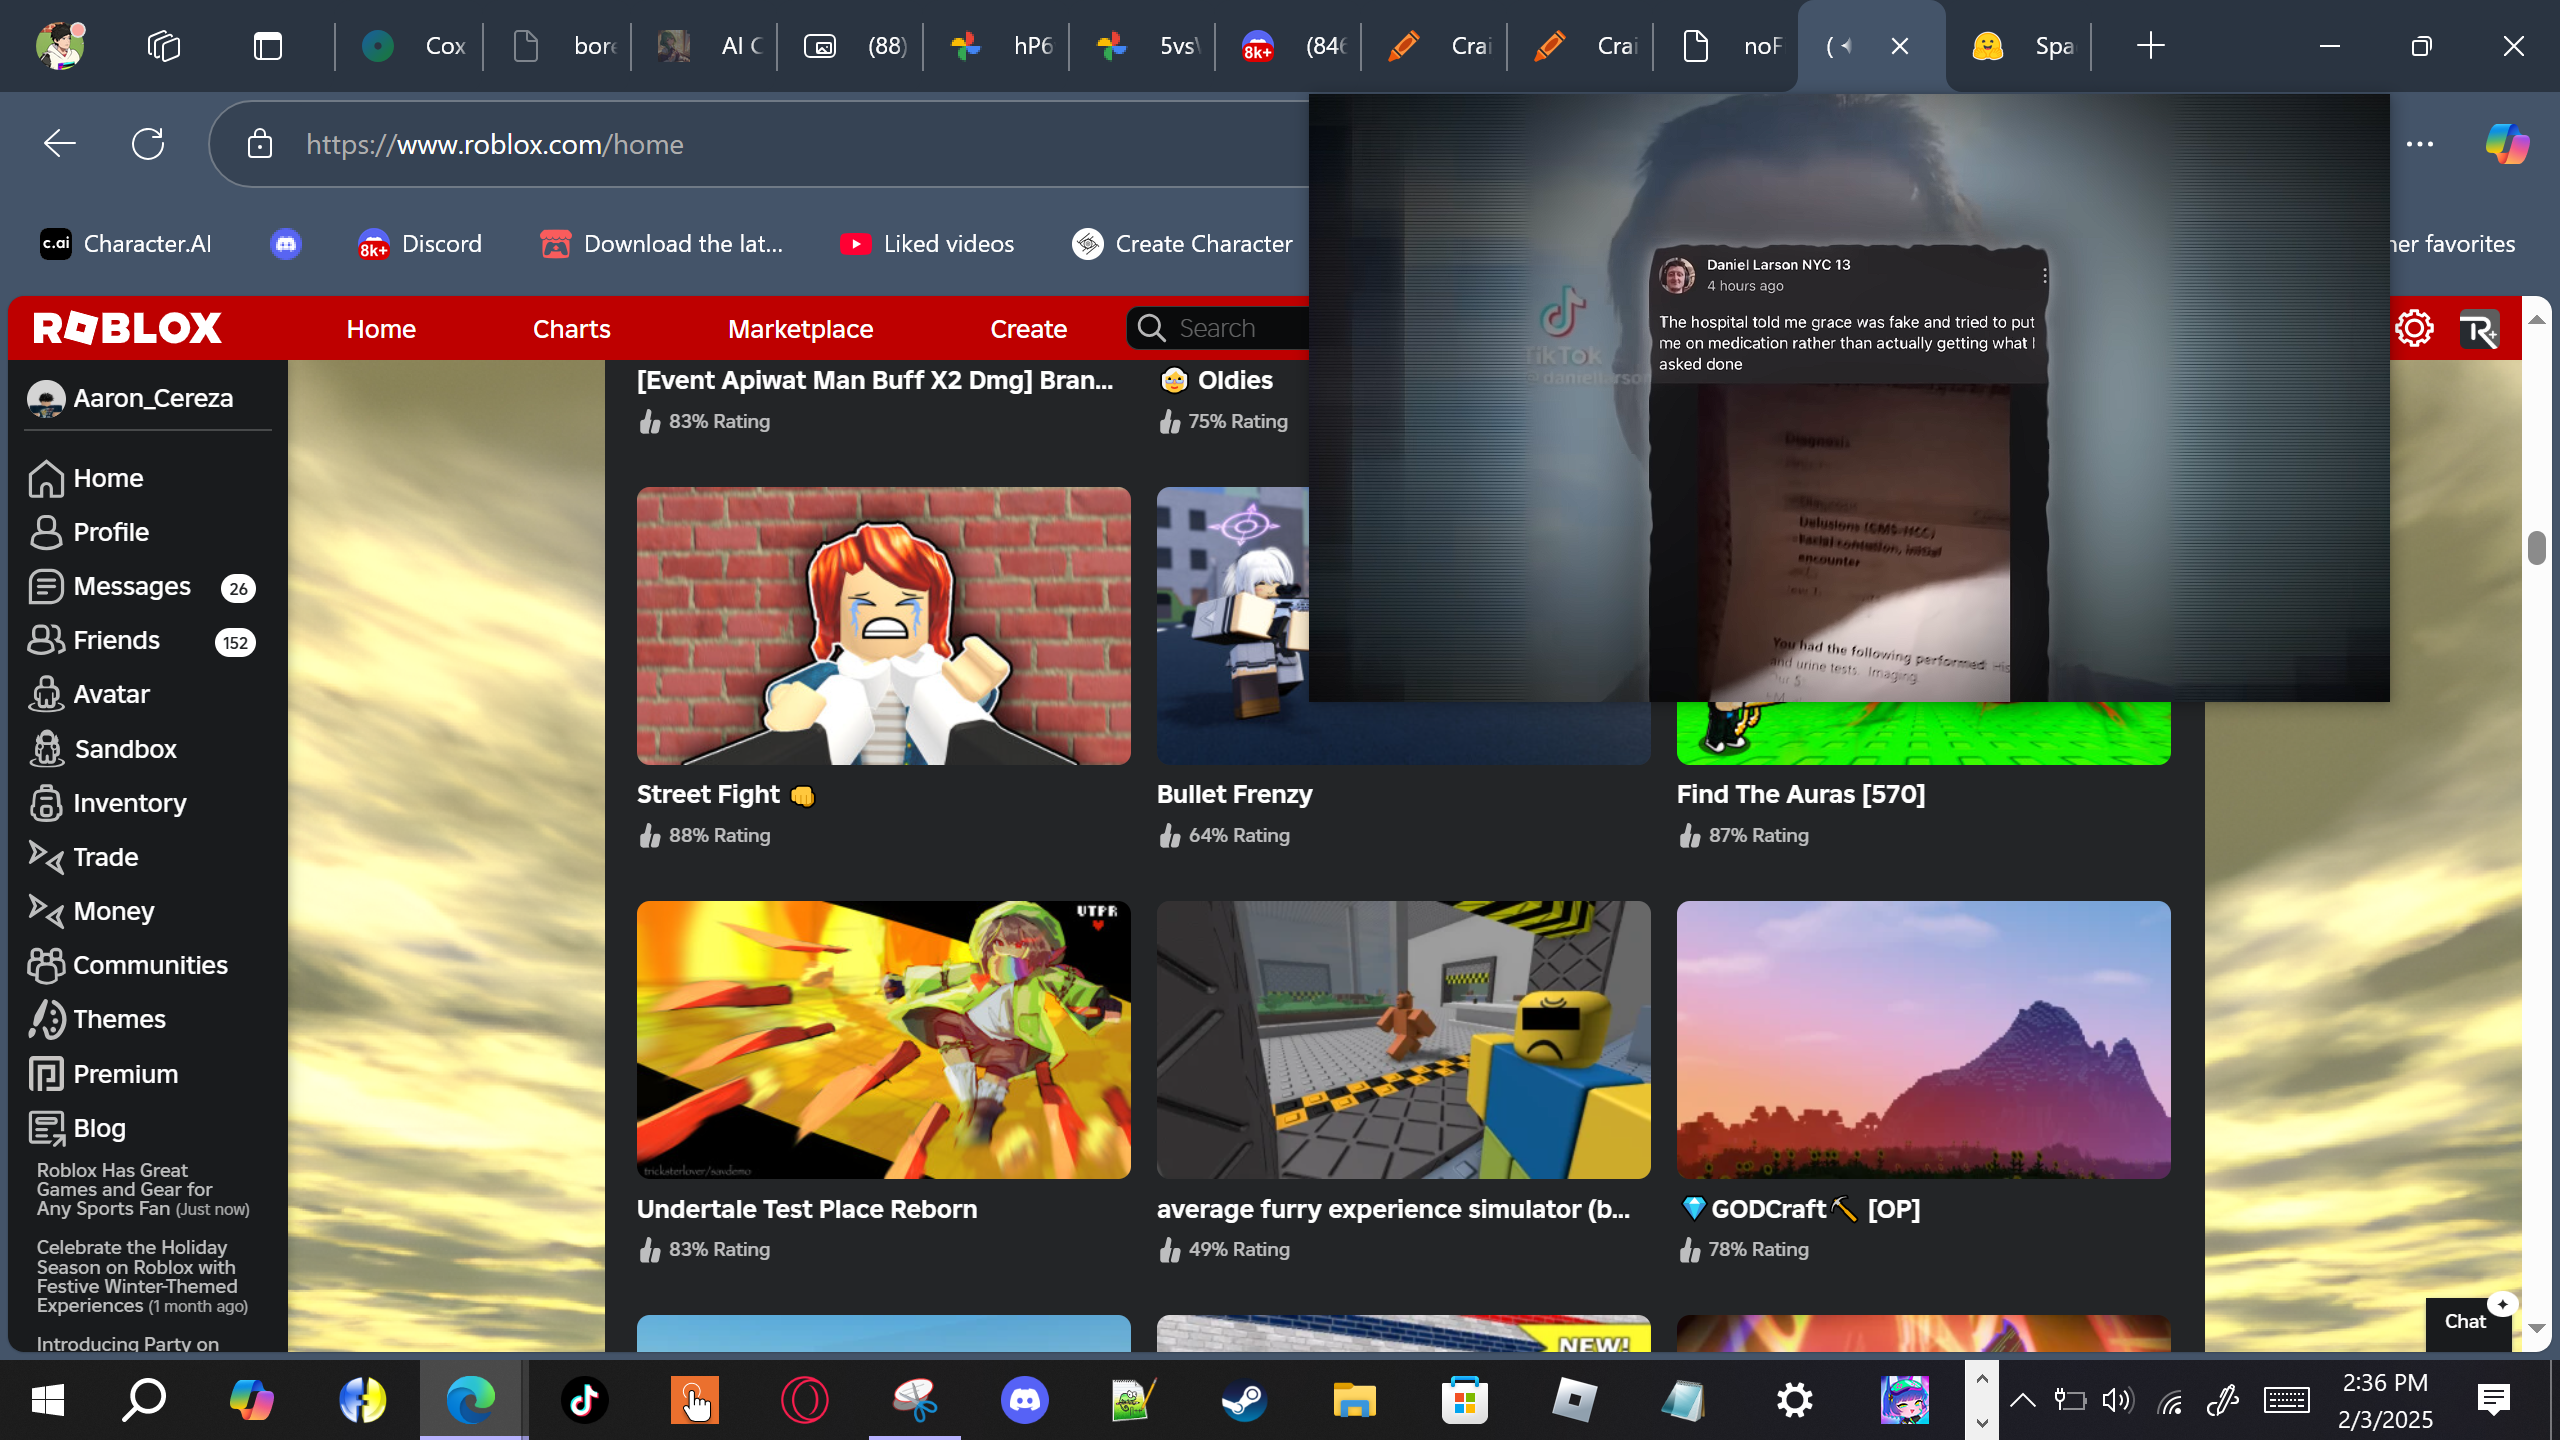Open TikTok from the Windows taskbar
The image size is (2560, 1440).
pos(585,1400)
